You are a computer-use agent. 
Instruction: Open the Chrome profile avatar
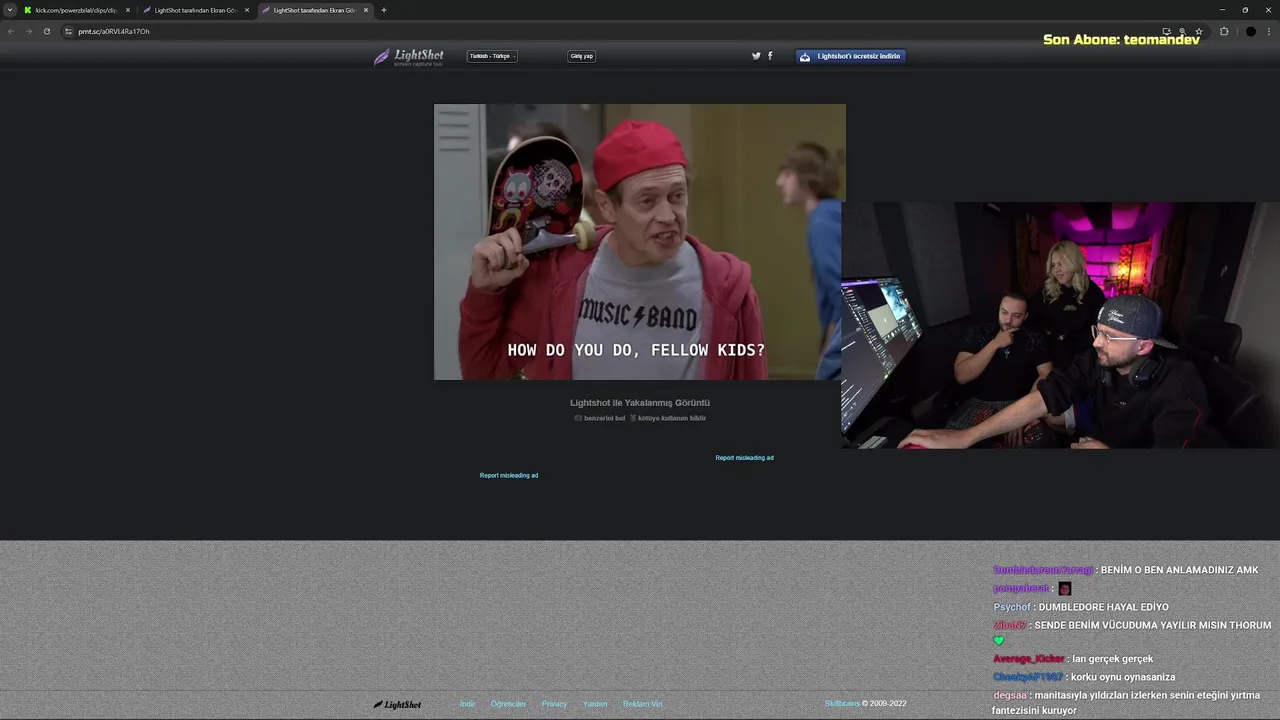point(1250,31)
